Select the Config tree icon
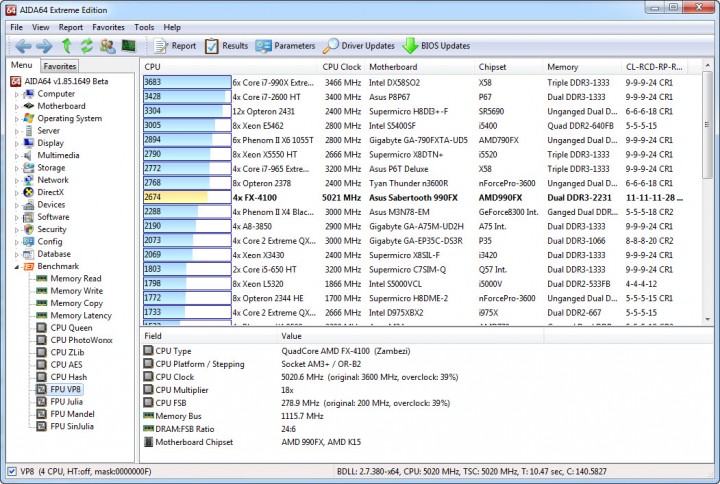This screenshot has width=720, height=484. coord(28,242)
